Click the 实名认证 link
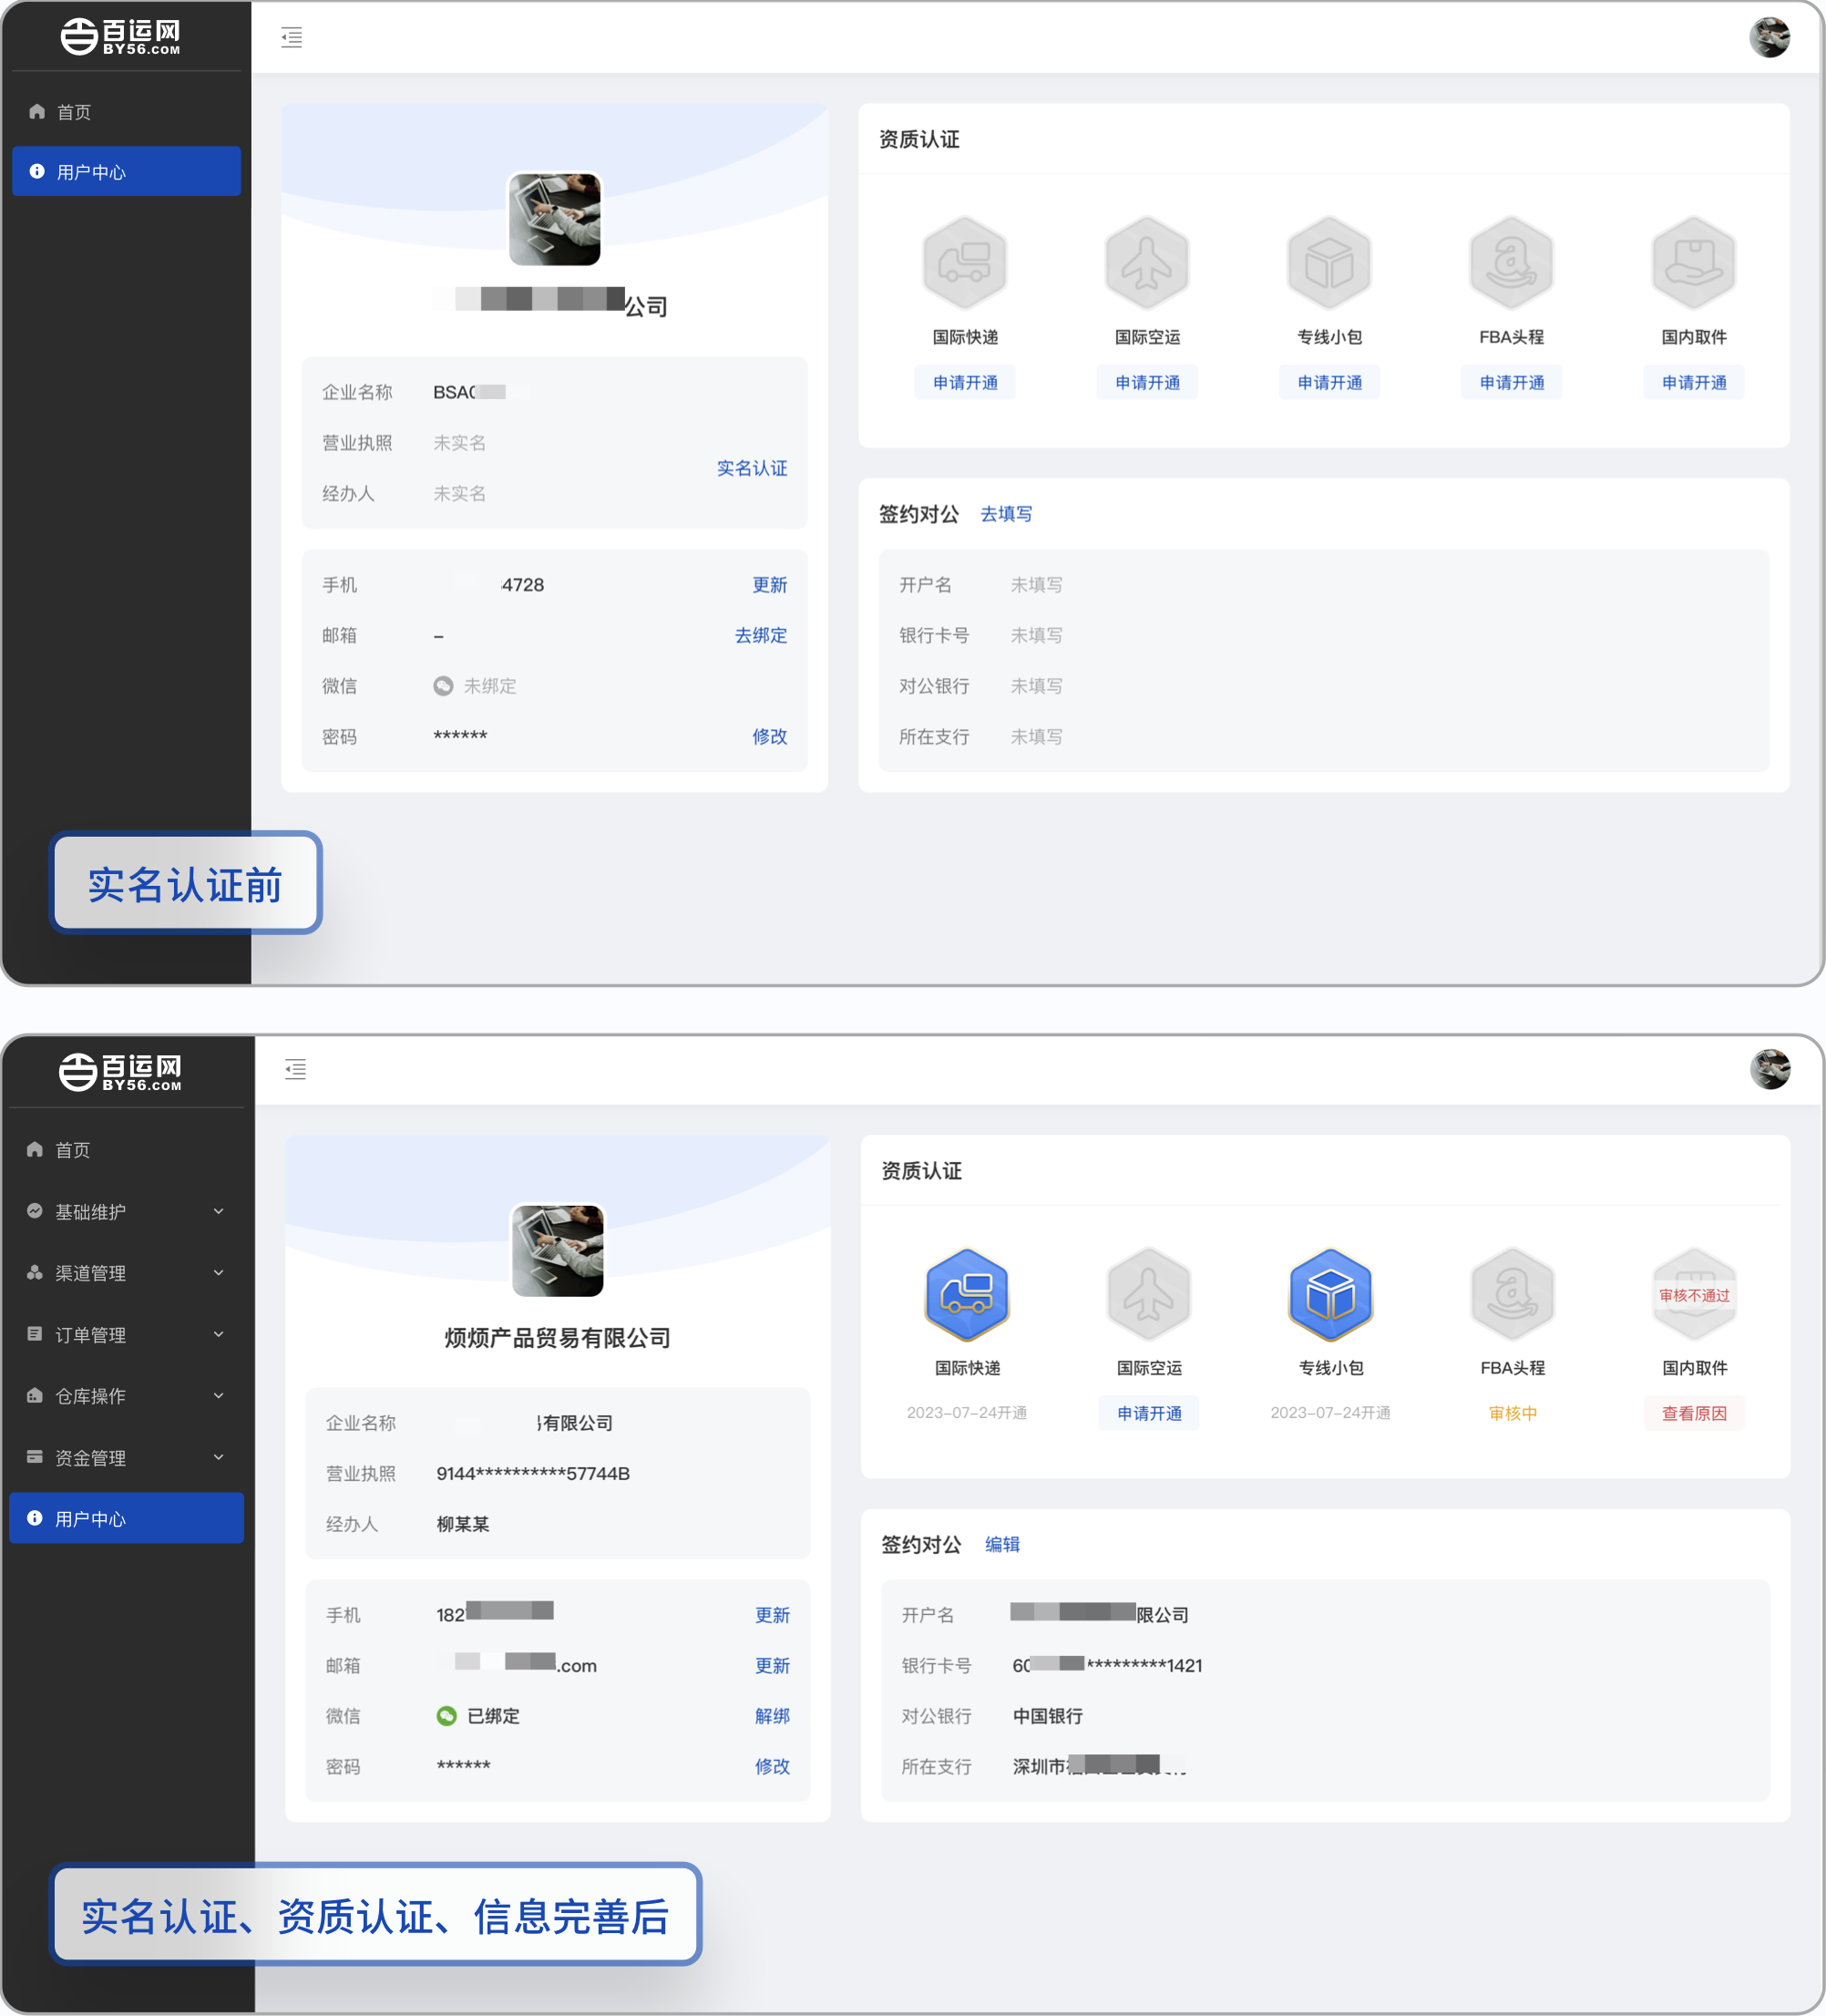The image size is (1826, 2016). 751,468
